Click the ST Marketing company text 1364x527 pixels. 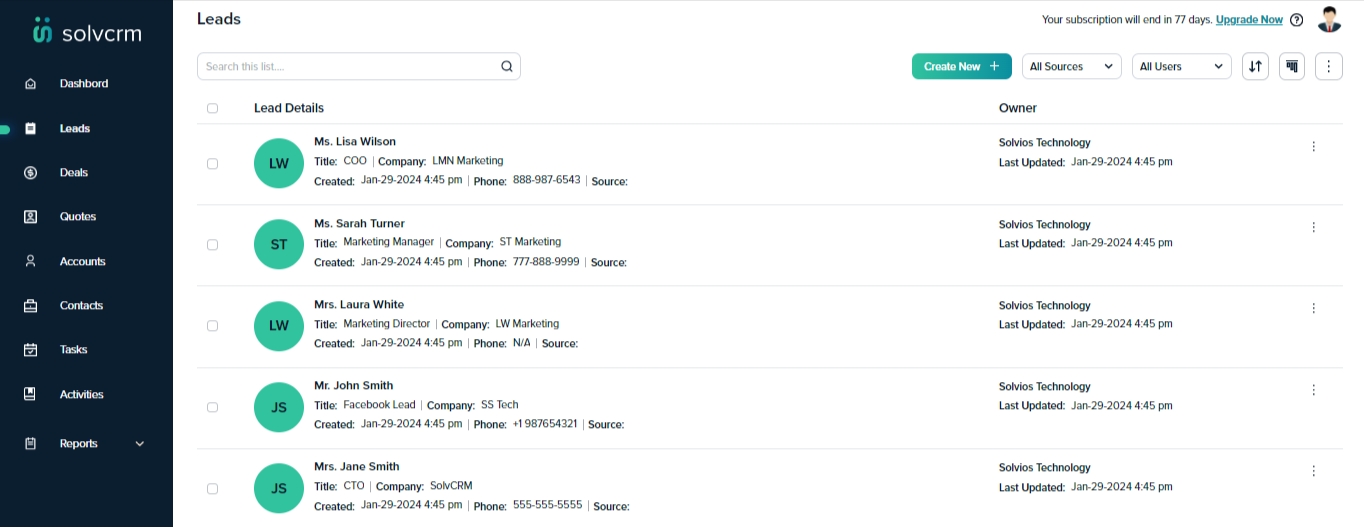coord(530,242)
